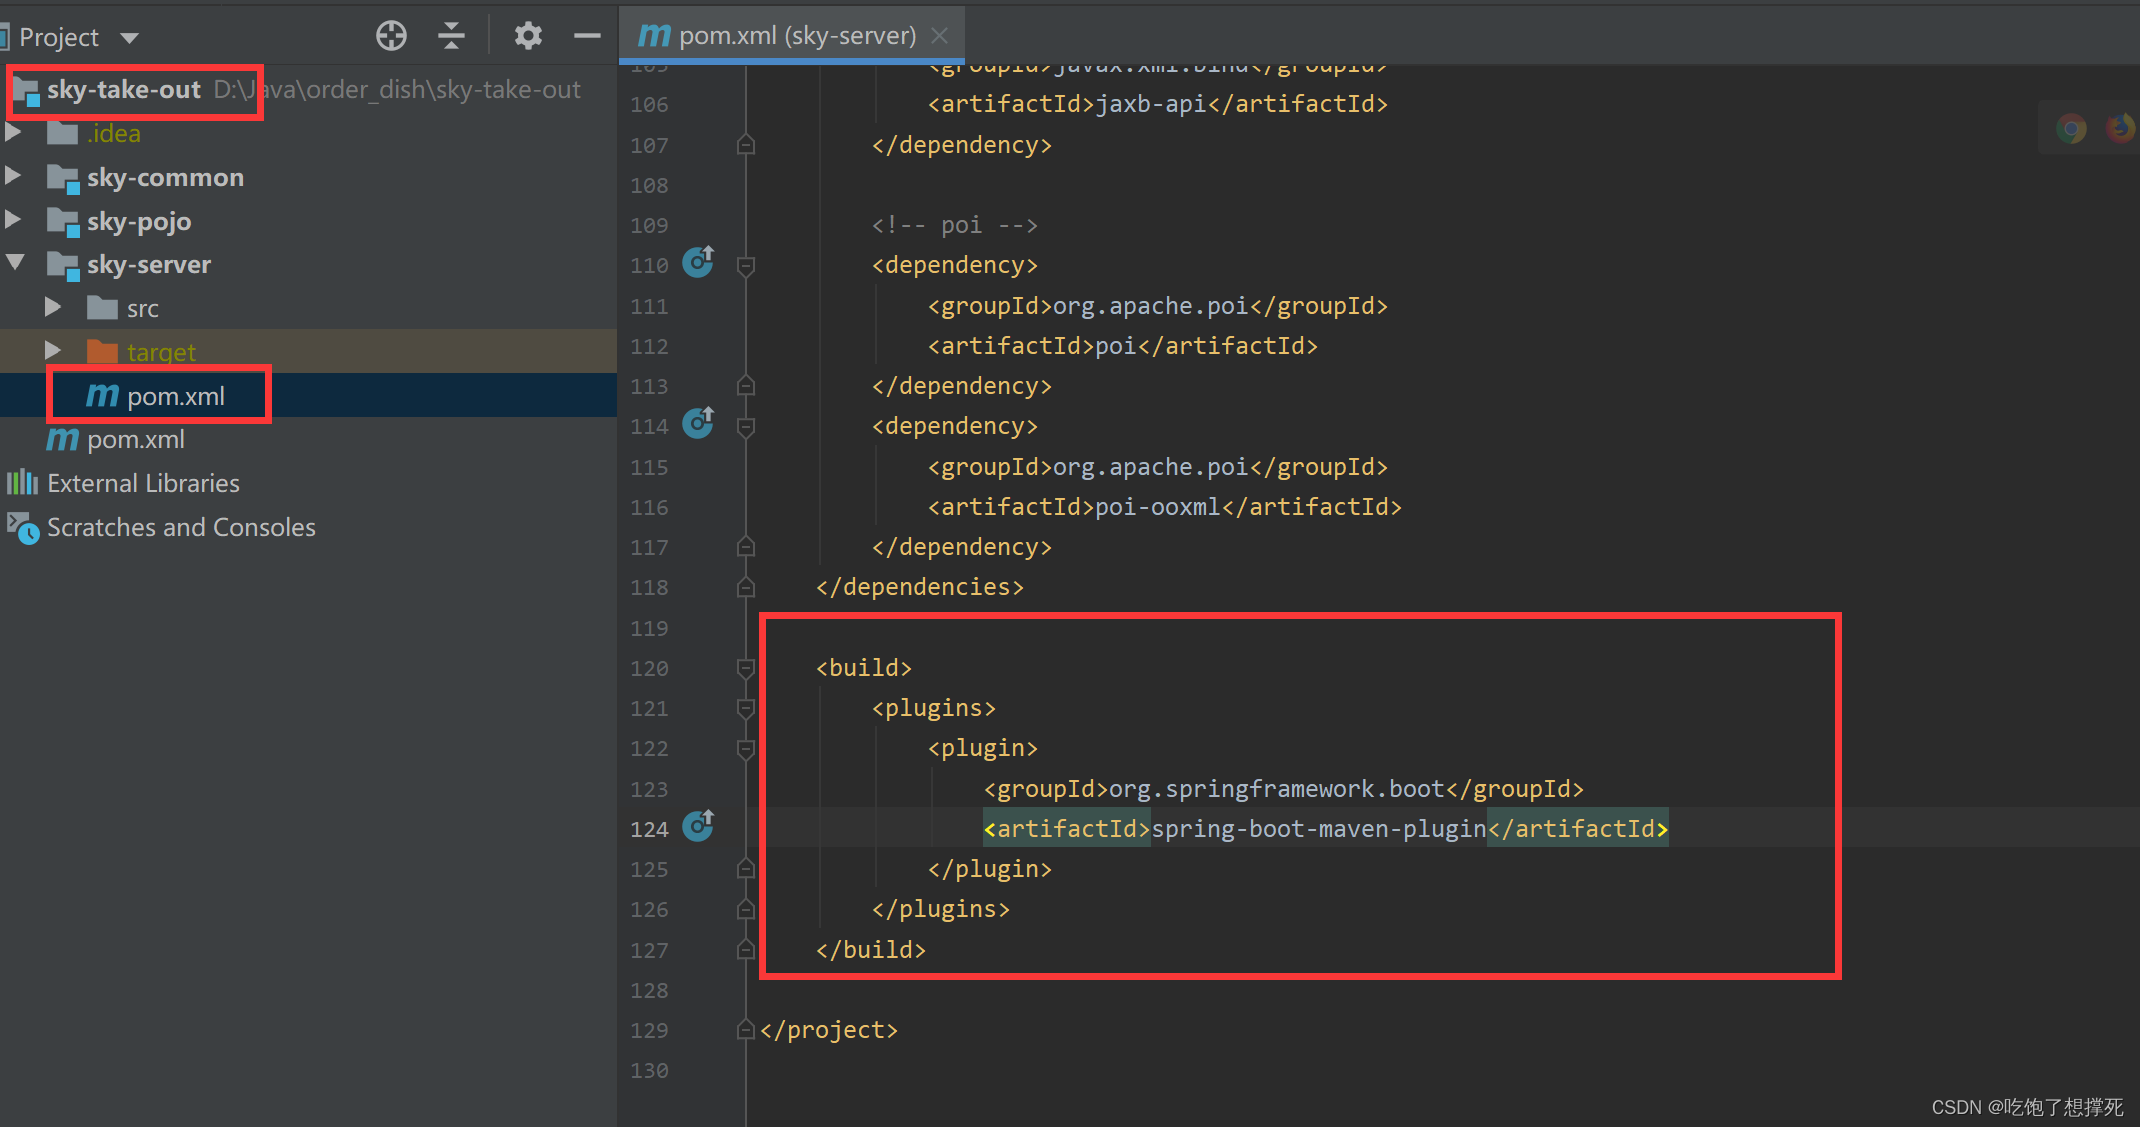Open in Firefox browser icon
The width and height of the screenshot is (2140, 1127).
pyautogui.click(x=2119, y=128)
